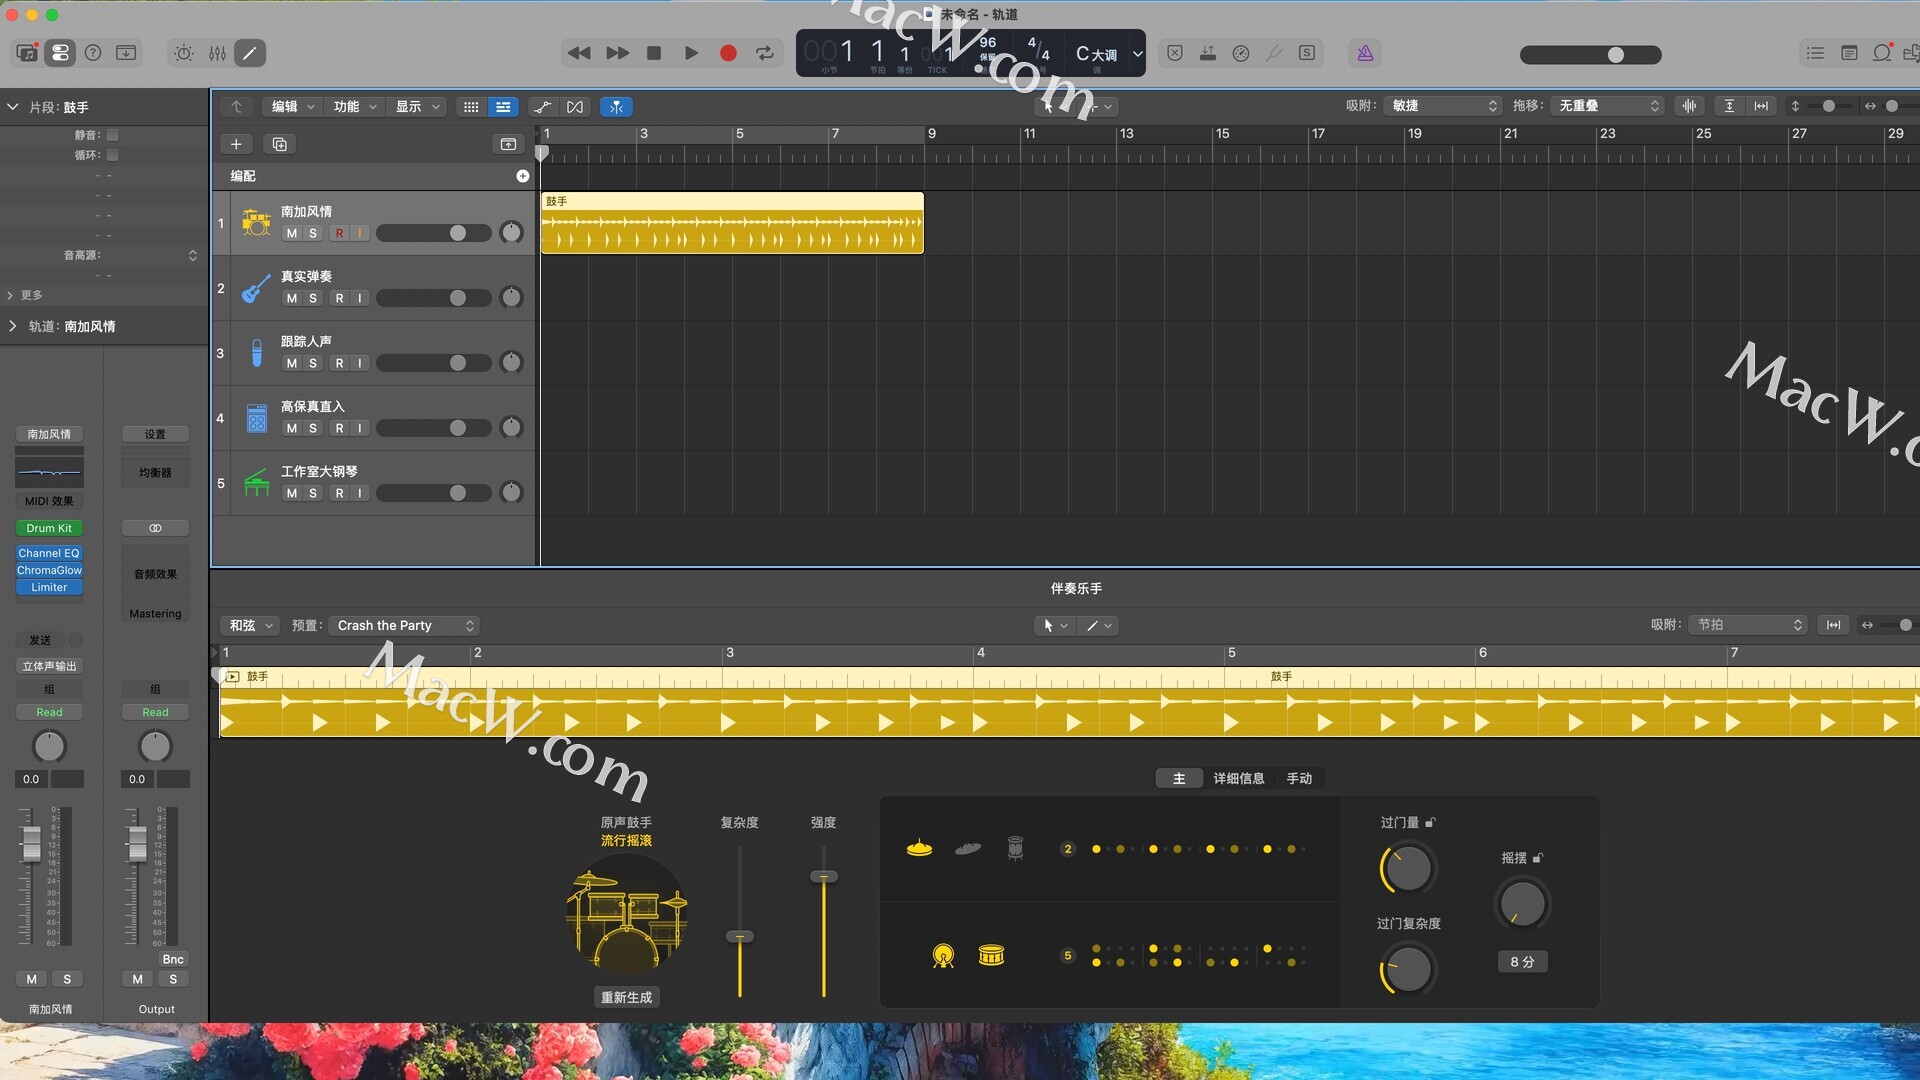Switch to the 详细信息 tab

pos(1238,778)
